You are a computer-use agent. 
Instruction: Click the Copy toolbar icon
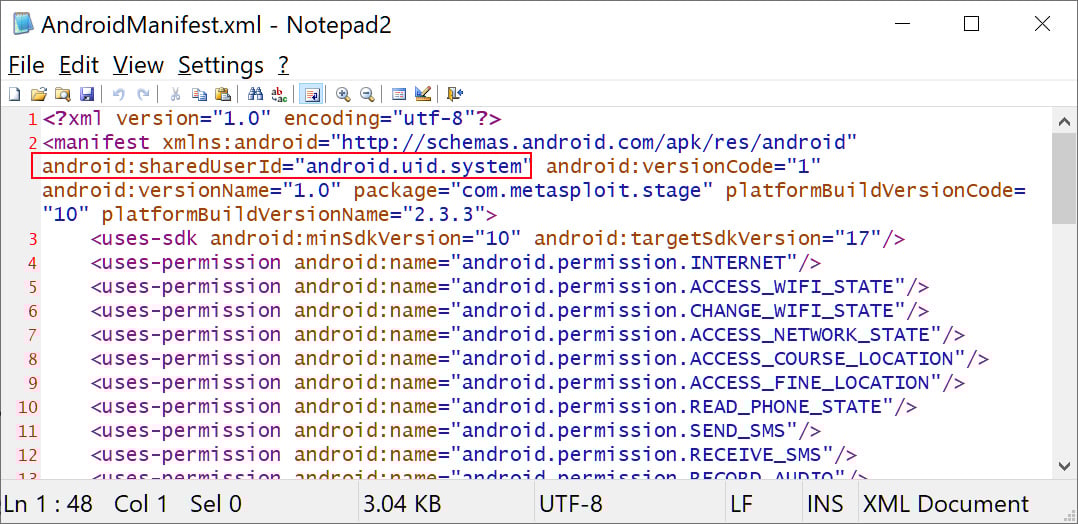pos(199,94)
